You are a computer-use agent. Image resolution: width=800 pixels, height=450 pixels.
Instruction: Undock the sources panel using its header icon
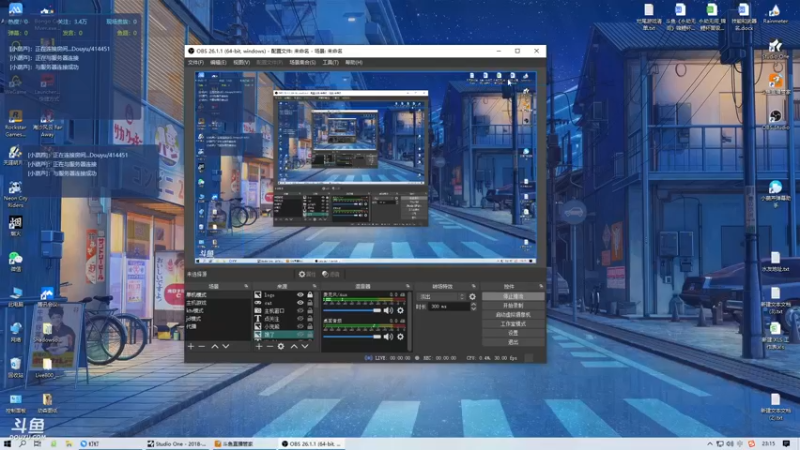[314, 286]
